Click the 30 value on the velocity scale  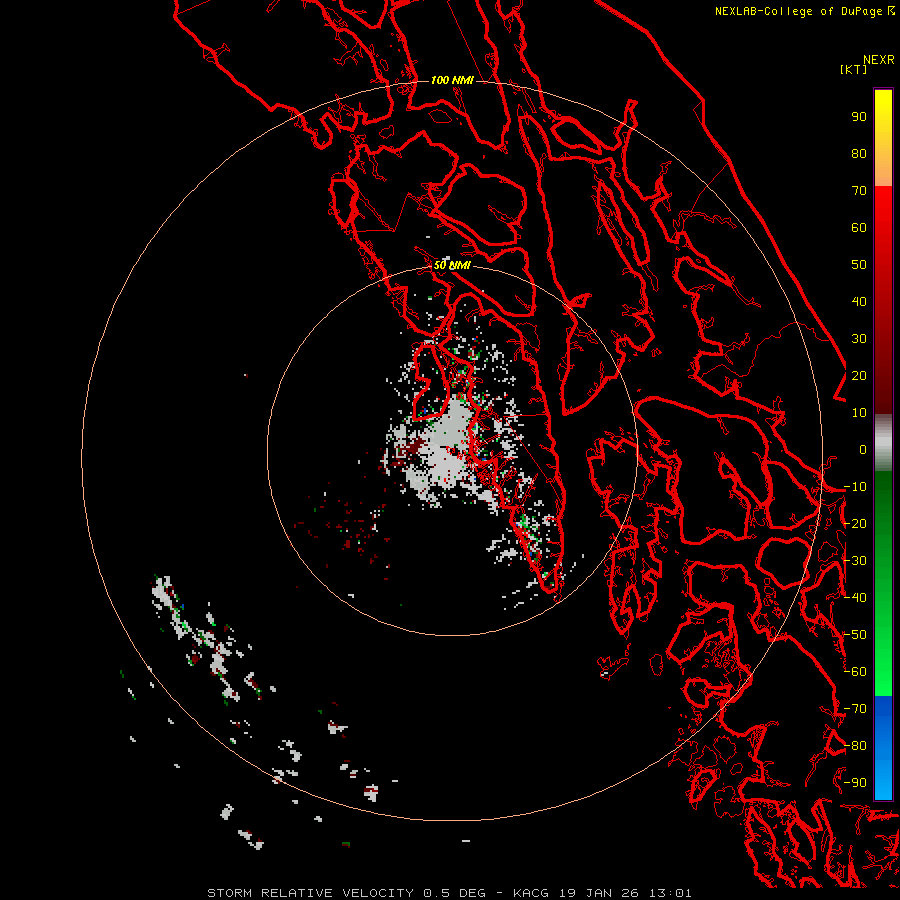859,339
